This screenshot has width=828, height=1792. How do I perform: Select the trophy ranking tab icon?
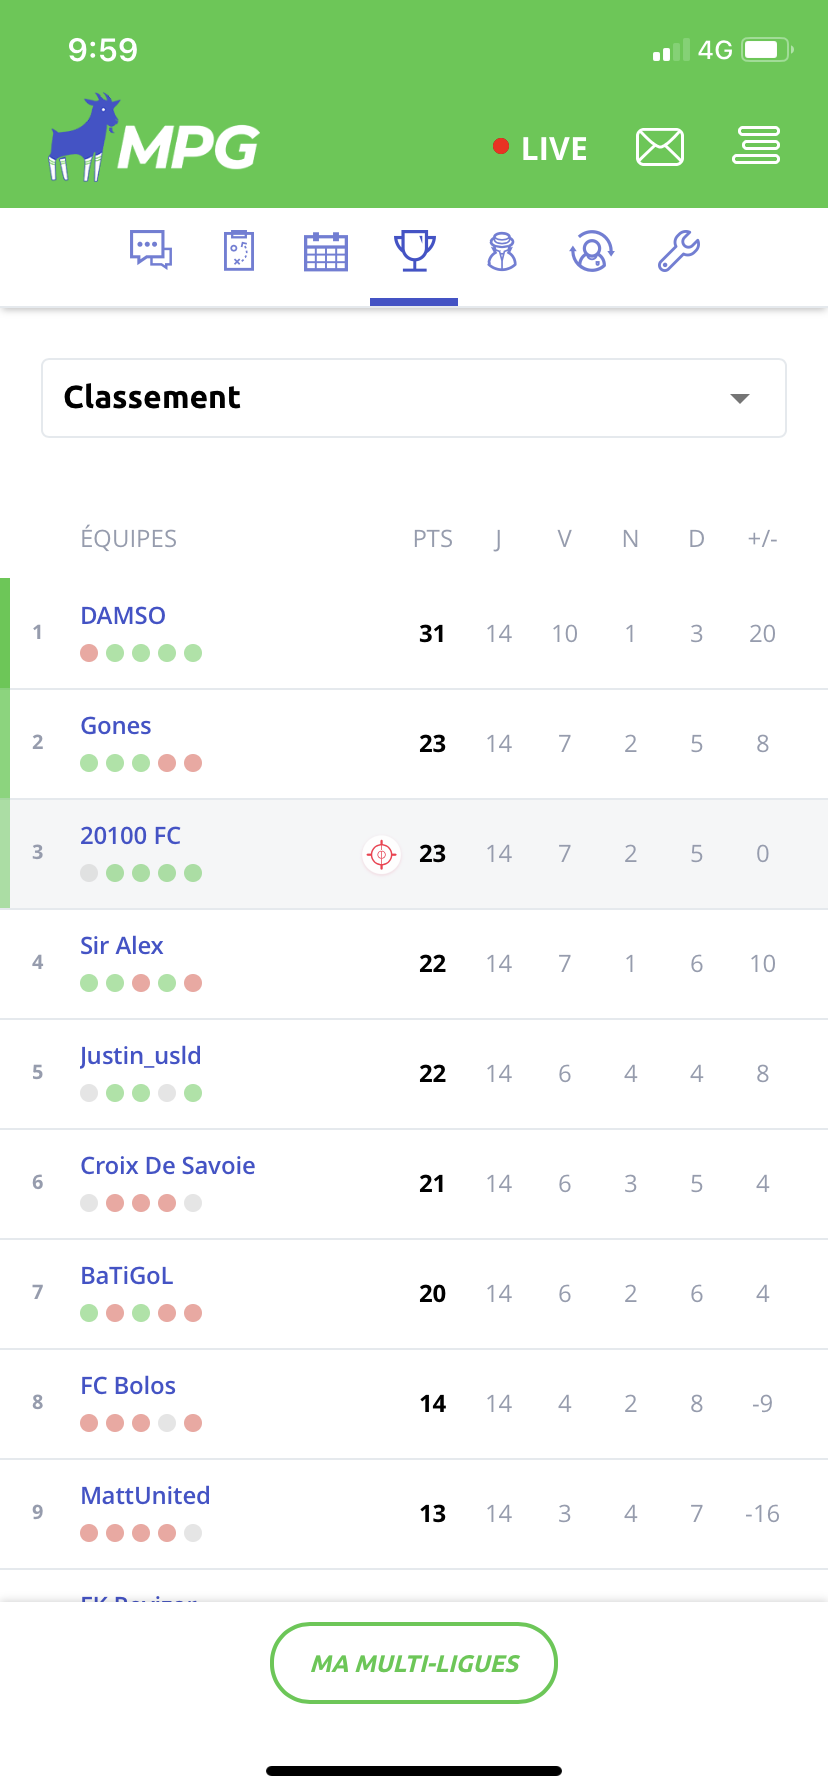(414, 250)
